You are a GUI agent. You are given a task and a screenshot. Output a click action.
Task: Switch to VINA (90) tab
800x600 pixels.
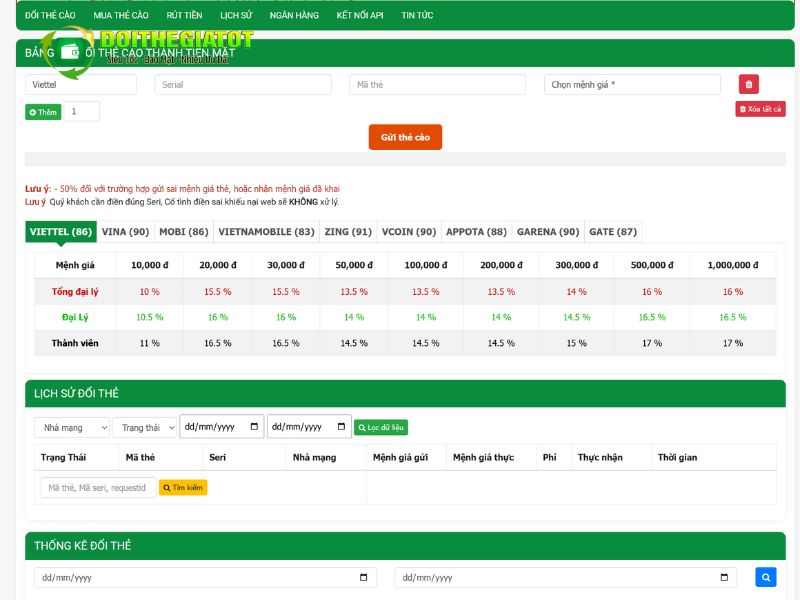coord(126,232)
